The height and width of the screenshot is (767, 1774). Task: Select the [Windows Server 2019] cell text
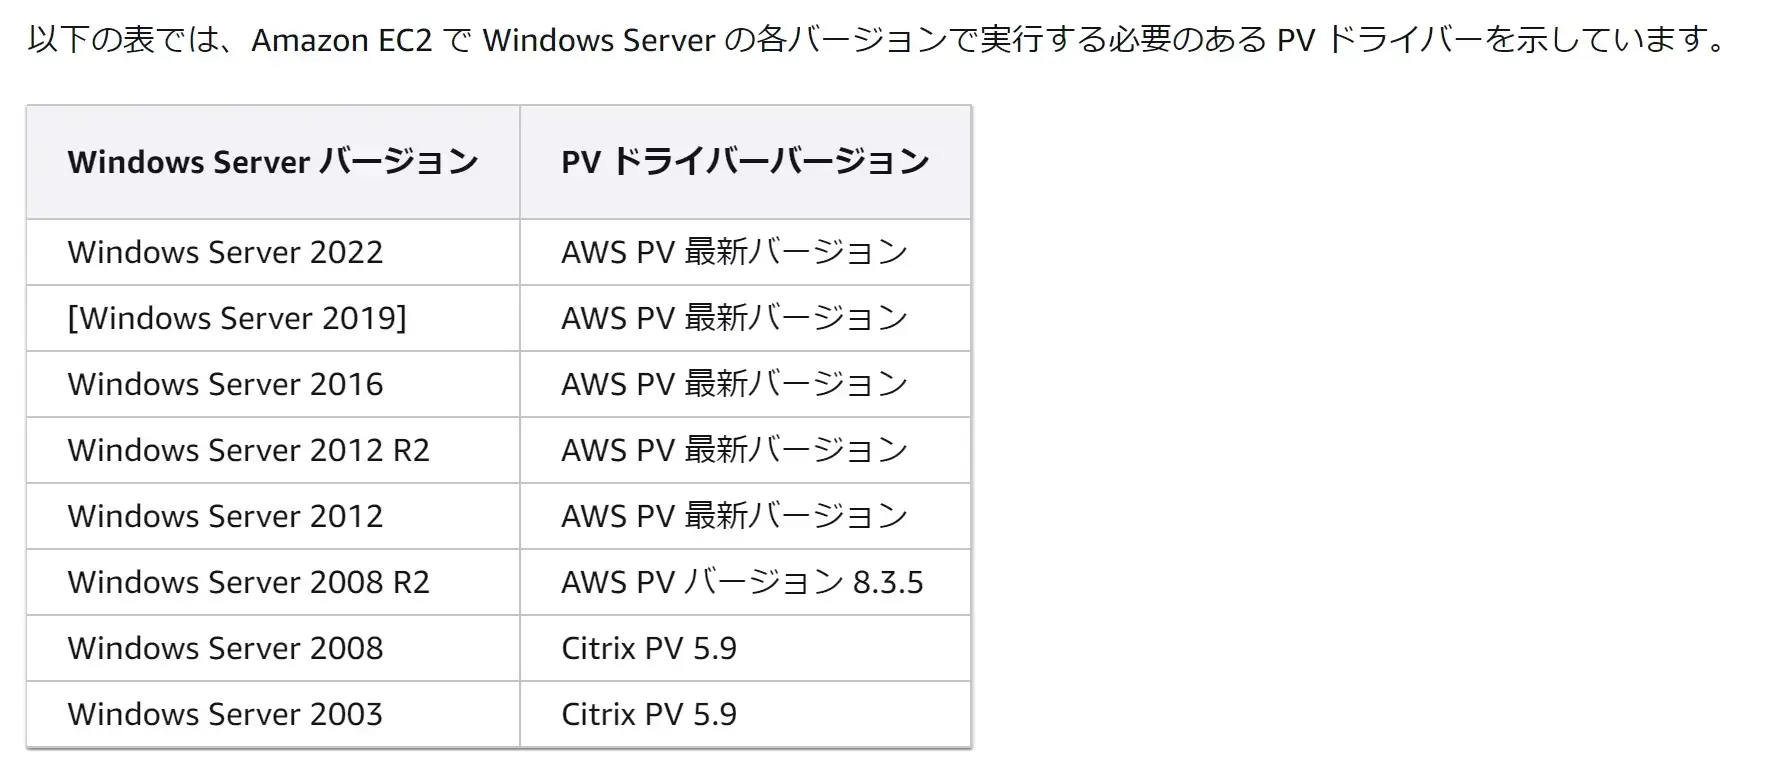pos(237,318)
